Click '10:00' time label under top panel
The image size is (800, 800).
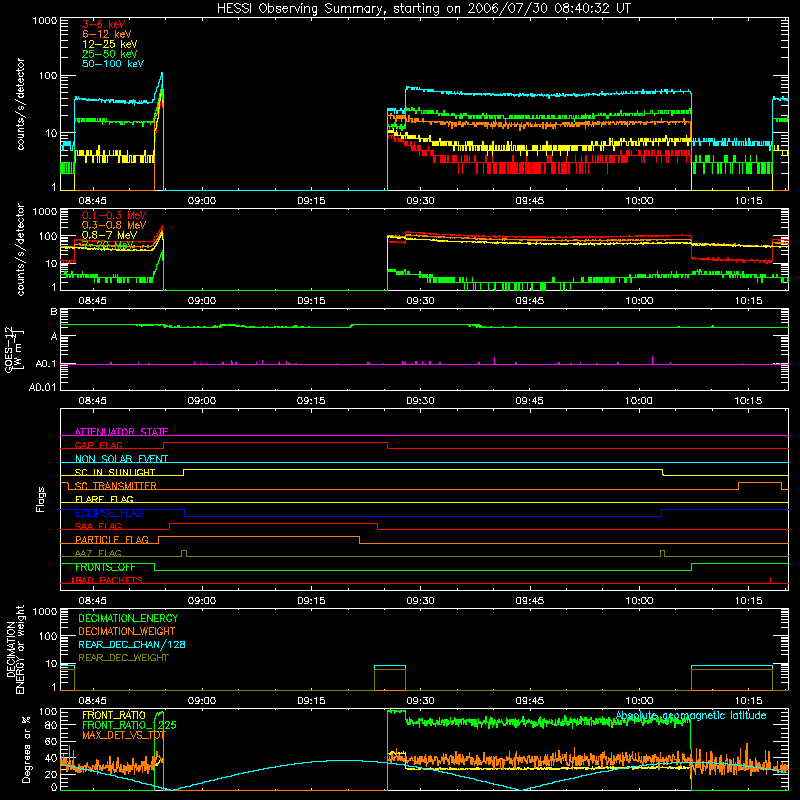coord(639,201)
